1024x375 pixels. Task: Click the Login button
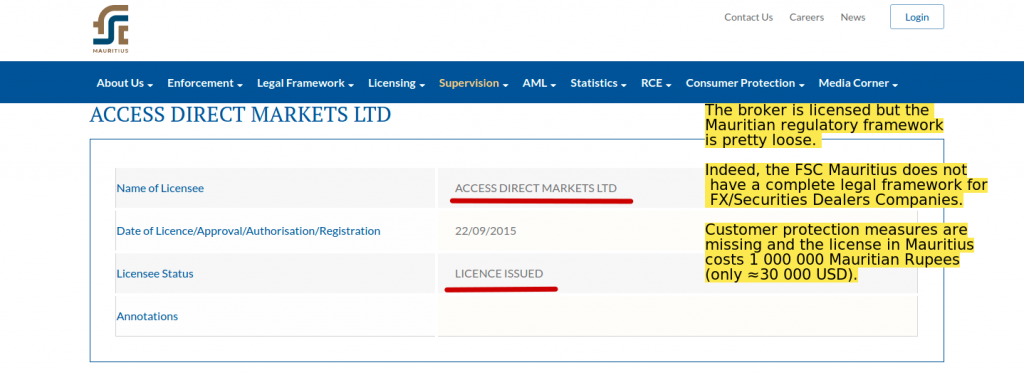pyautogui.click(x=917, y=17)
